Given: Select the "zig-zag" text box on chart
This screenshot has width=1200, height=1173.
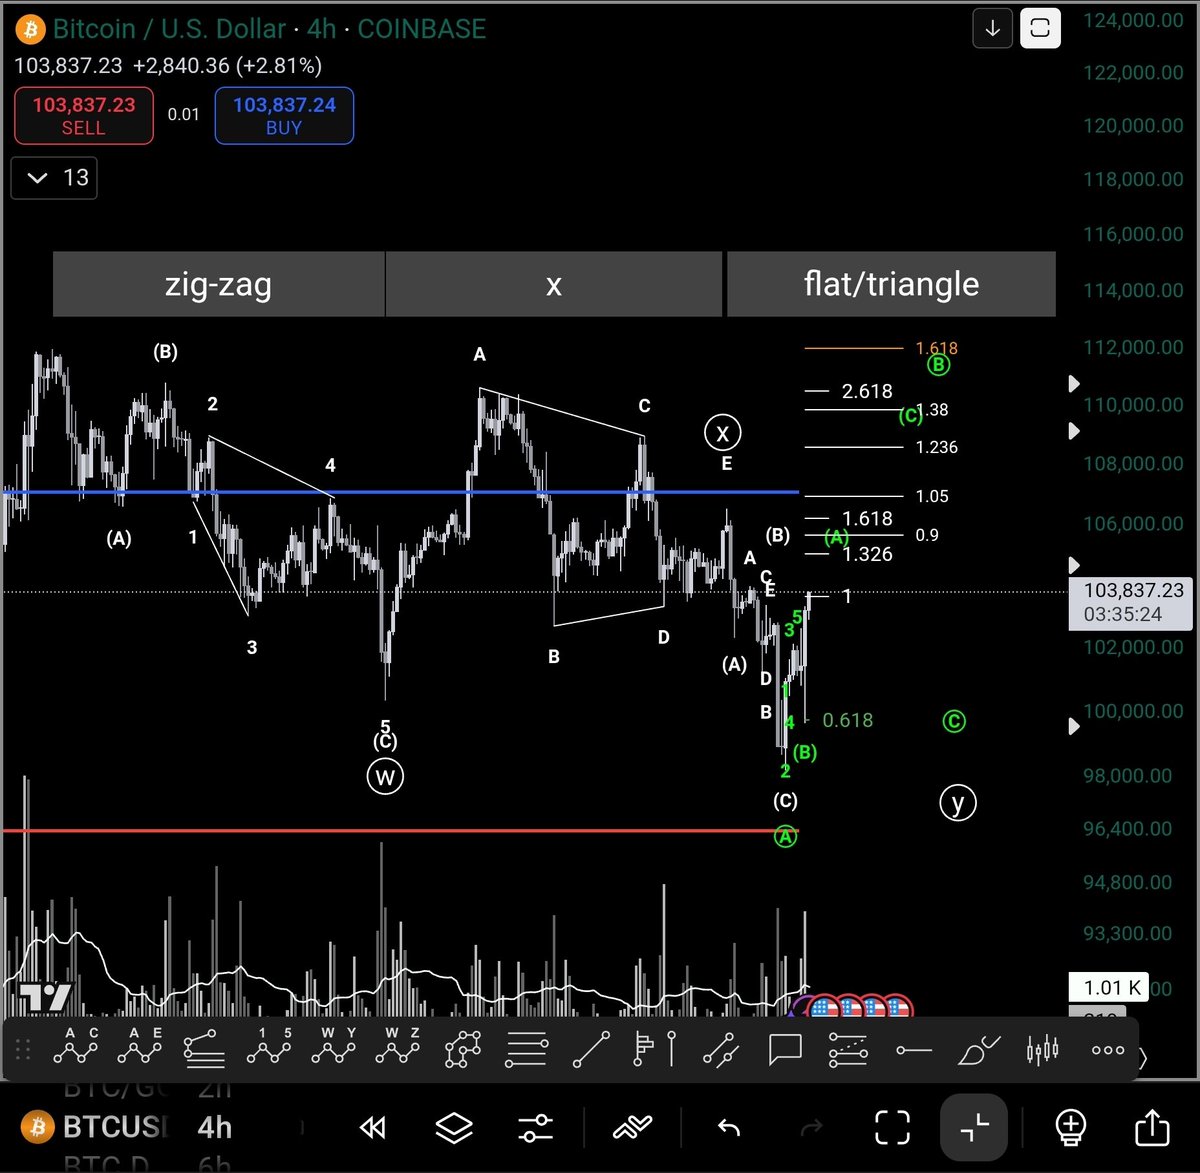Looking at the screenshot, I should (219, 284).
